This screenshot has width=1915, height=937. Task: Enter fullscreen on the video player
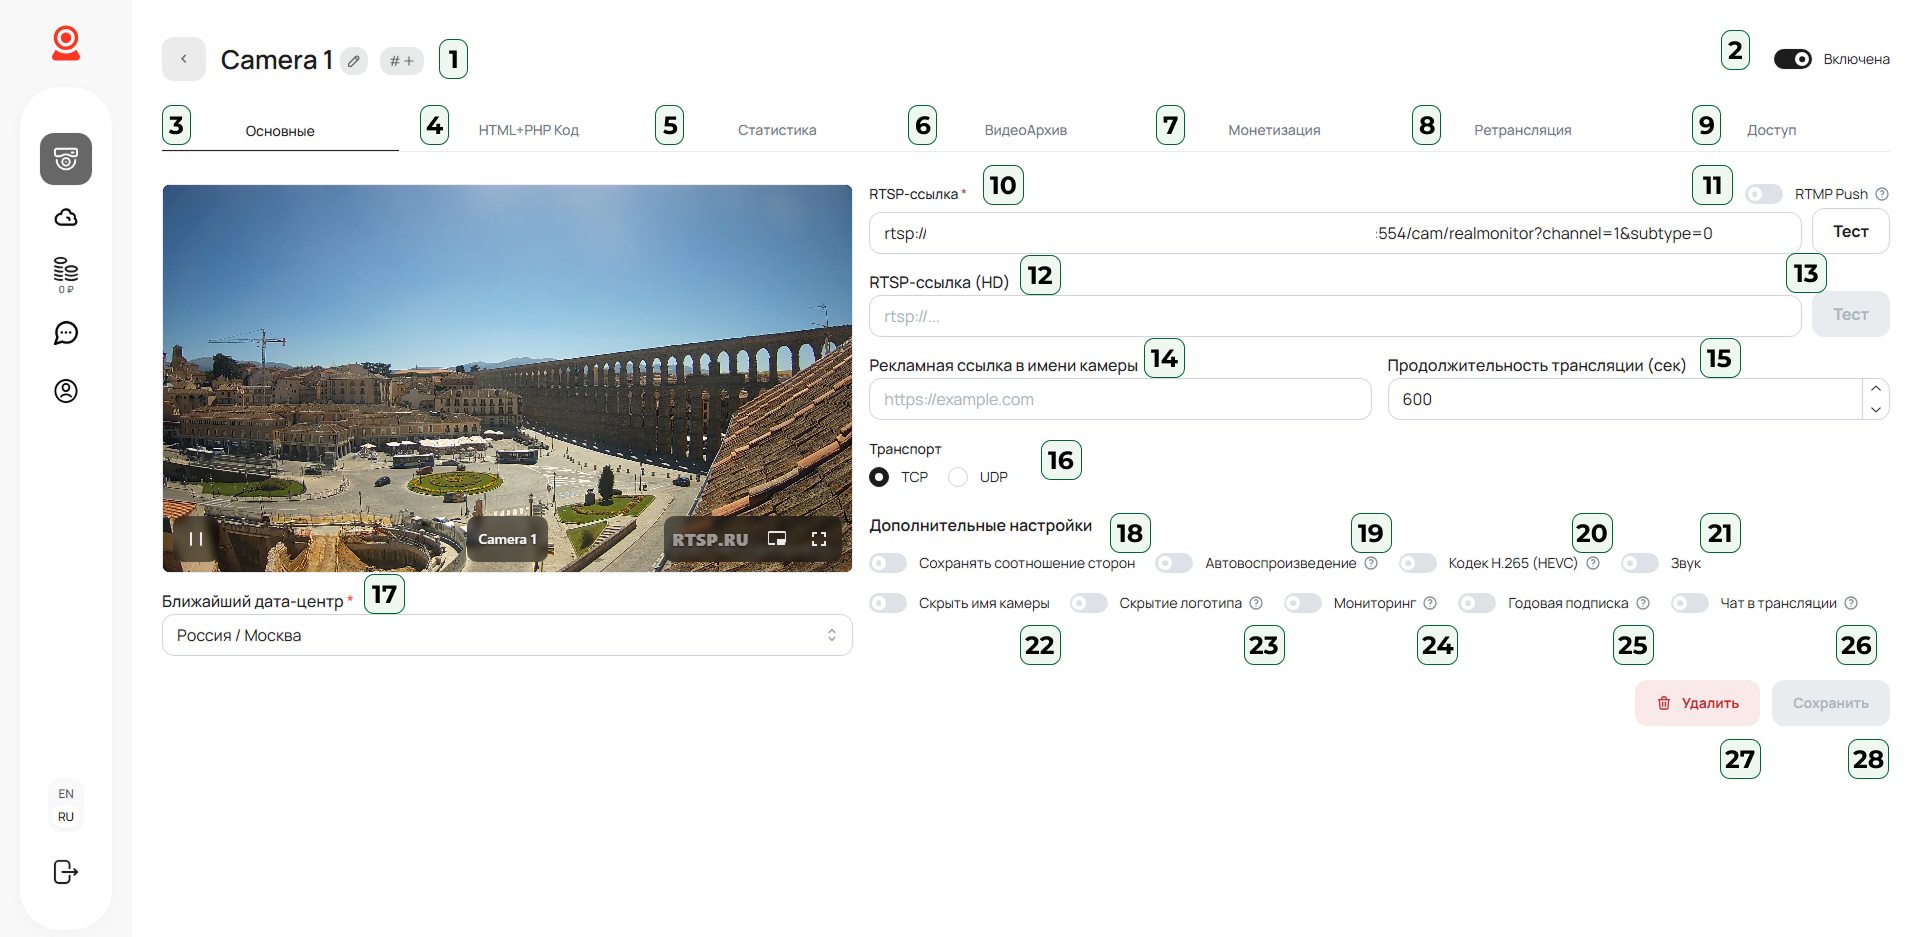pos(819,539)
